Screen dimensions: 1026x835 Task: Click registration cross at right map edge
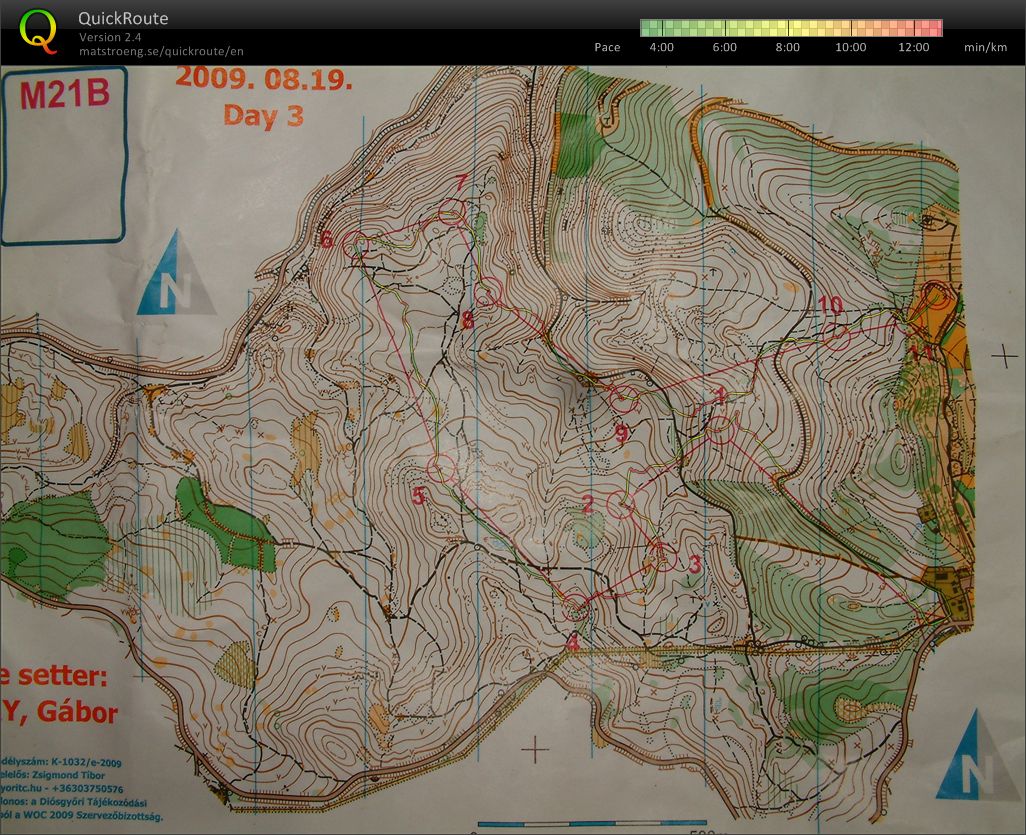click(1004, 355)
